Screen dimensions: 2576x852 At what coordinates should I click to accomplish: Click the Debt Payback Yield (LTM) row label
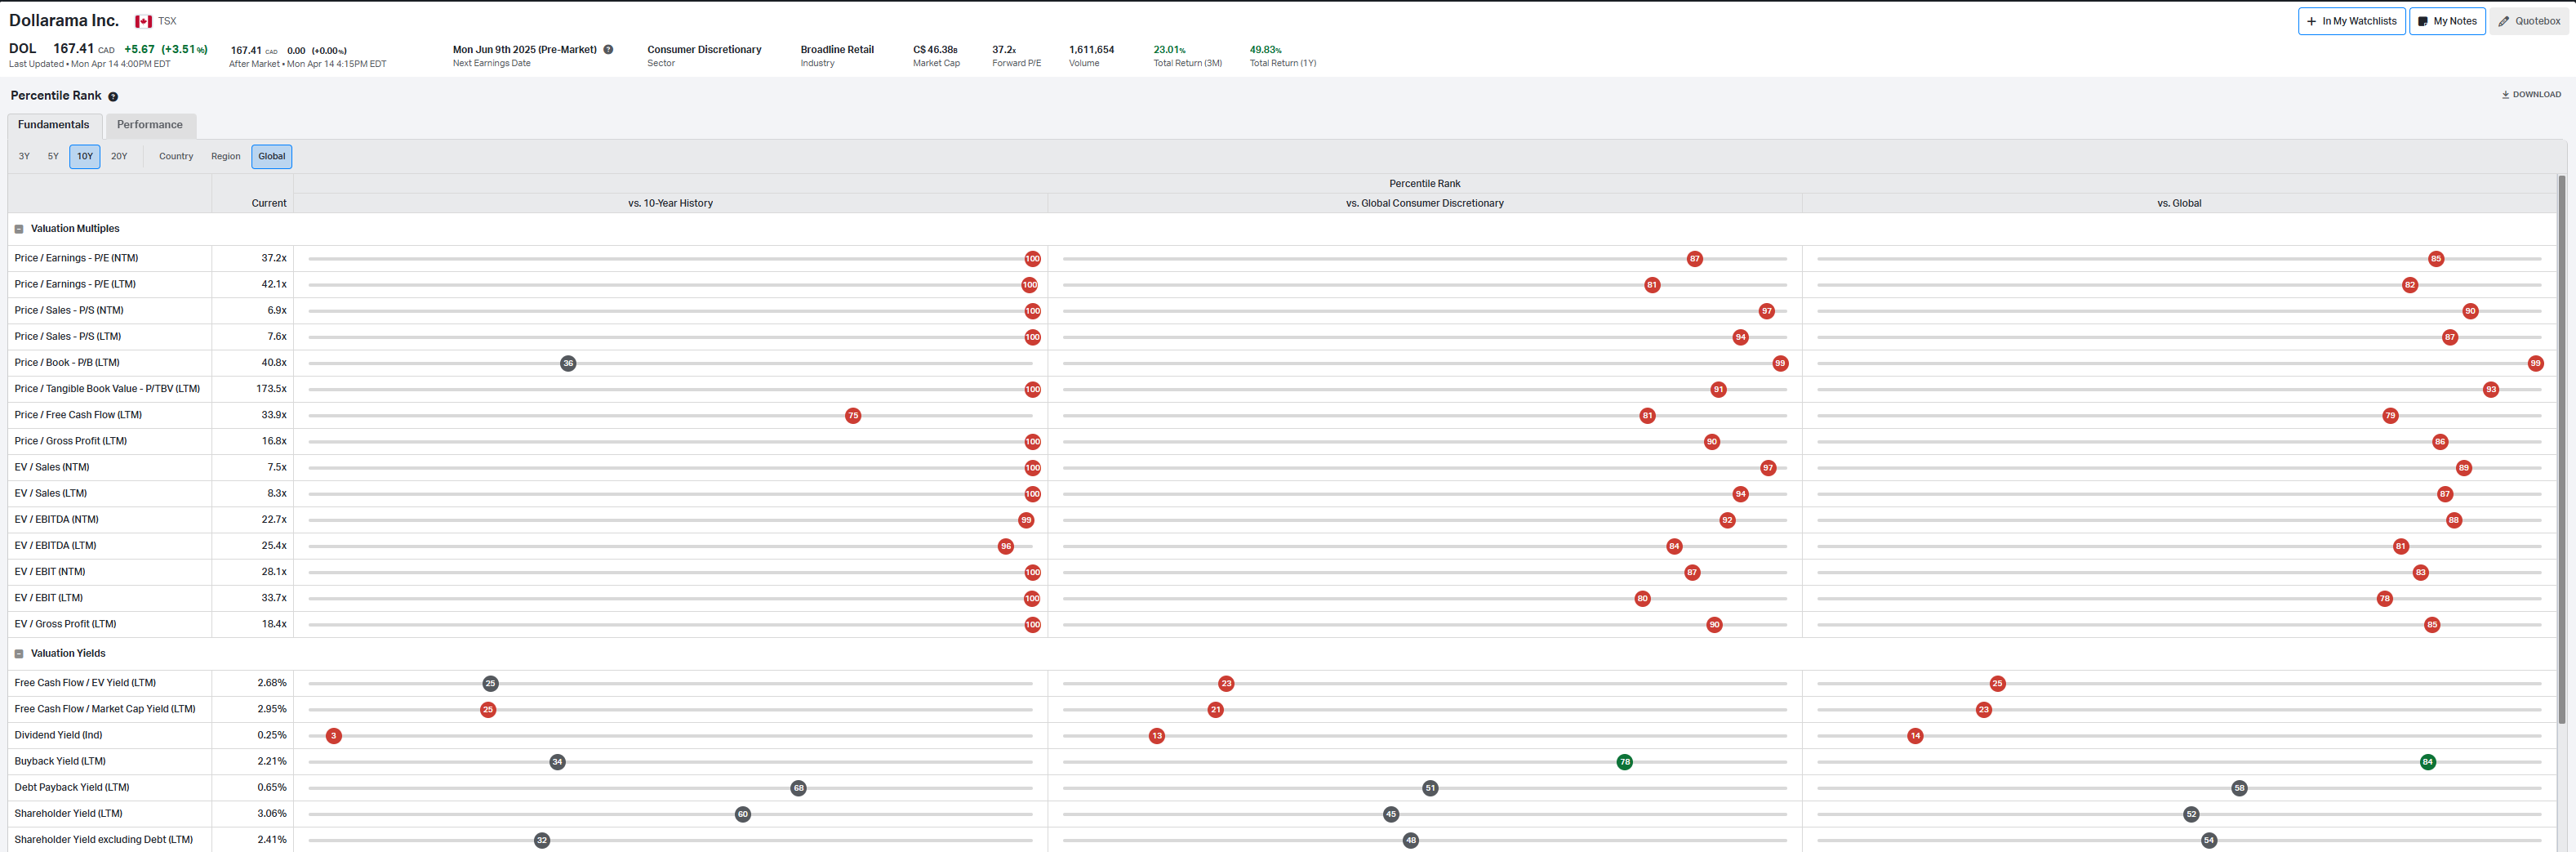(72, 788)
